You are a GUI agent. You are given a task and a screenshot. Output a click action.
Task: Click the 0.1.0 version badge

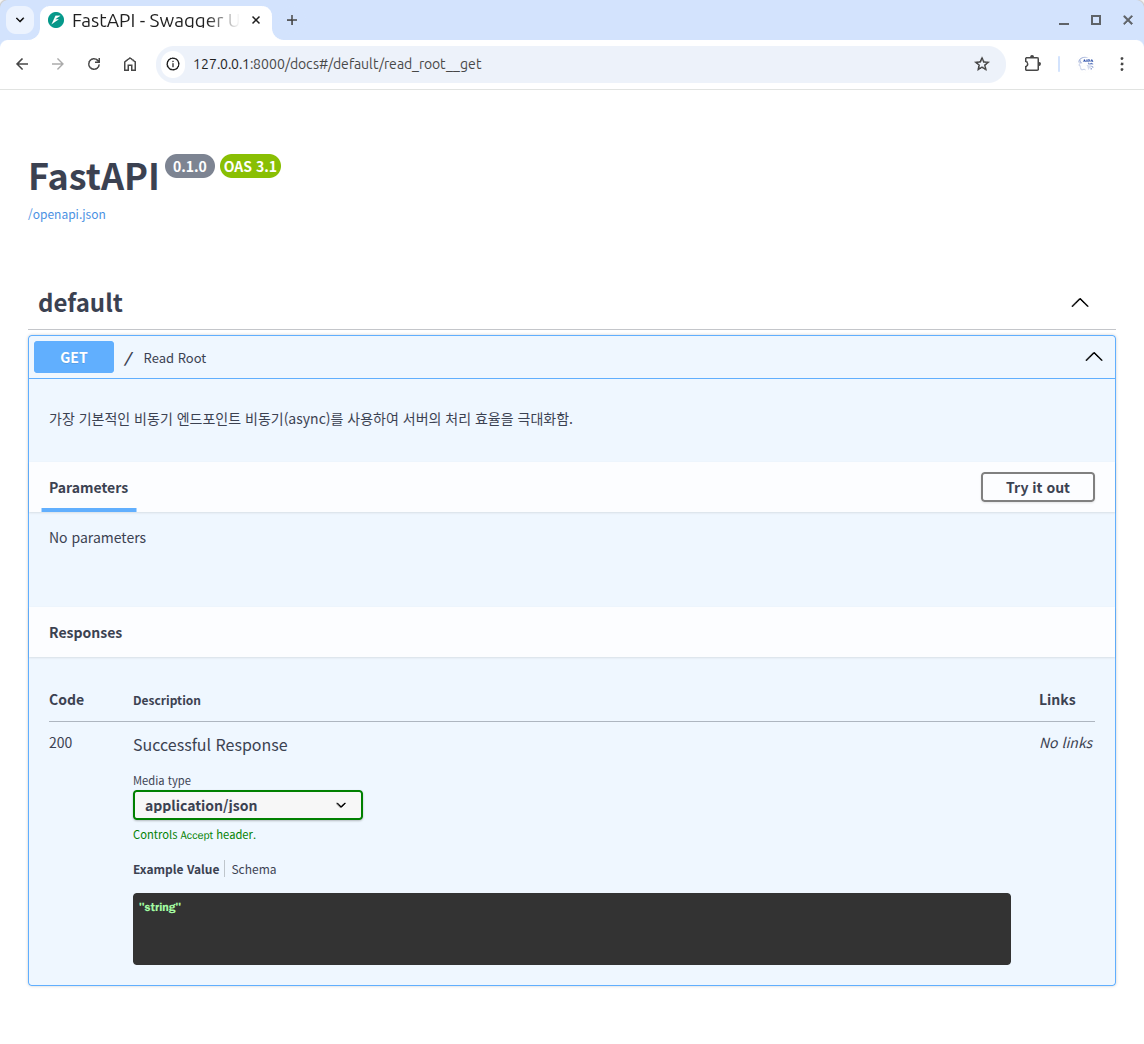point(190,166)
